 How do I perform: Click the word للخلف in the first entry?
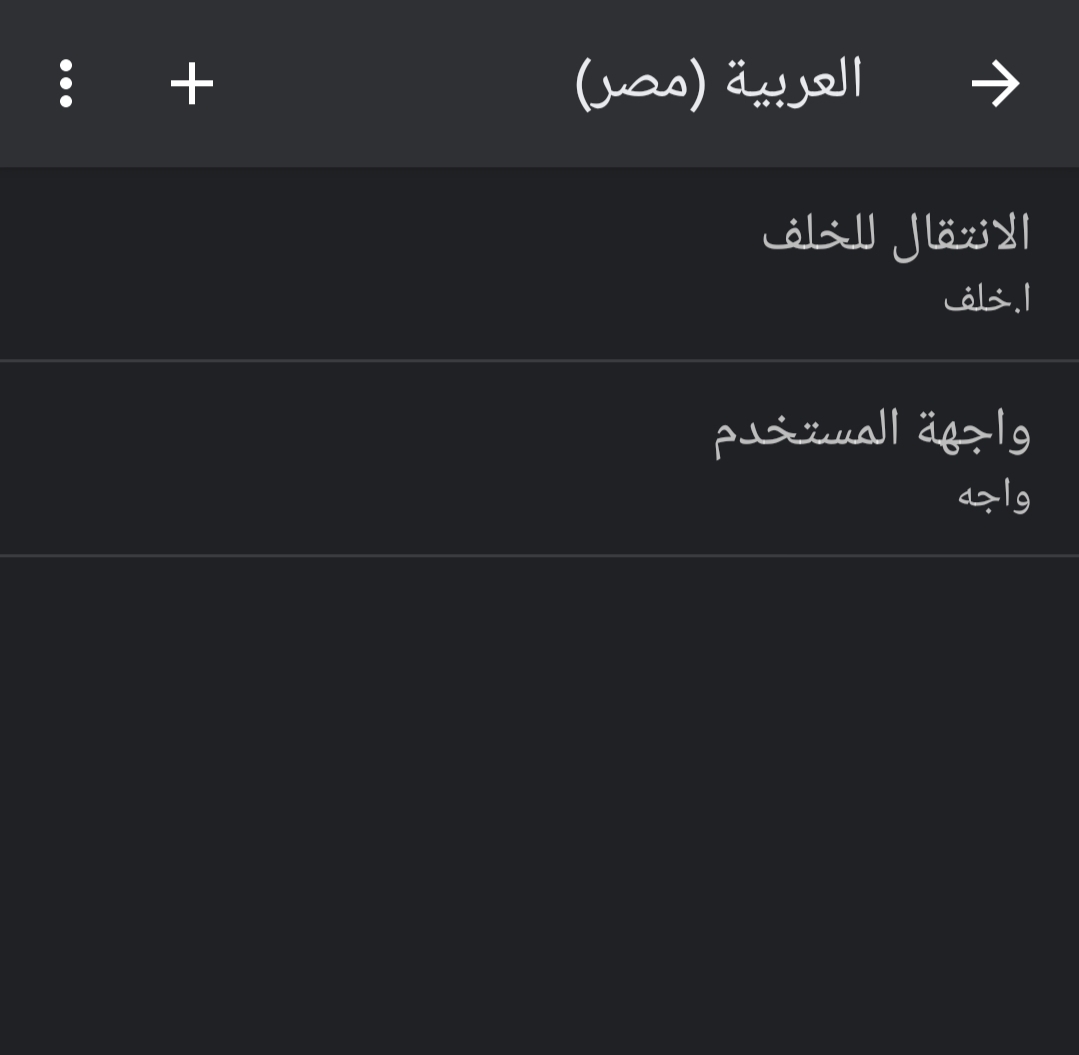(813, 233)
